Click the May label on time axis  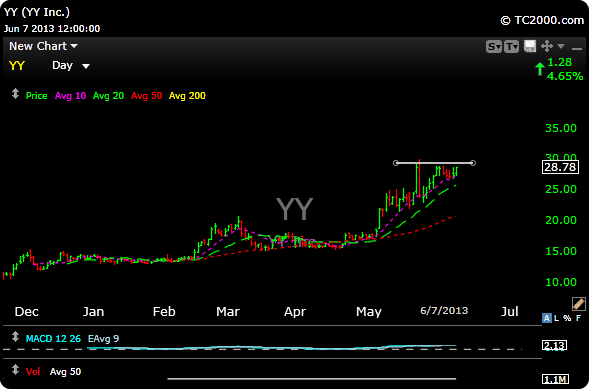369,312
